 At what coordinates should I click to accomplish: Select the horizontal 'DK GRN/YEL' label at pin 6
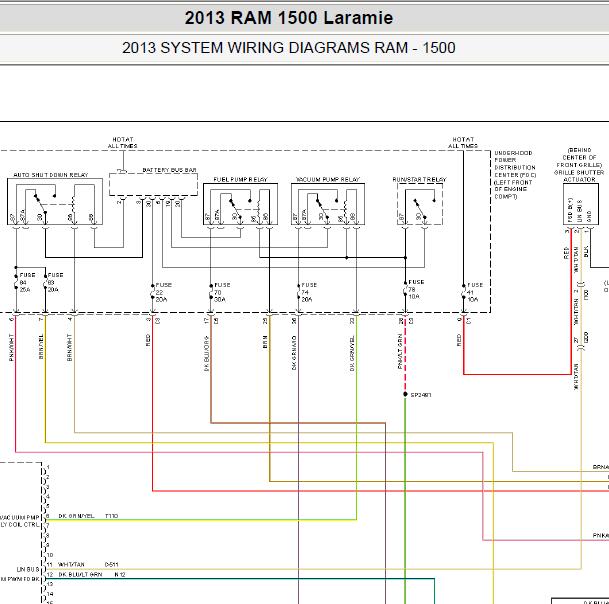pos(76,516)
